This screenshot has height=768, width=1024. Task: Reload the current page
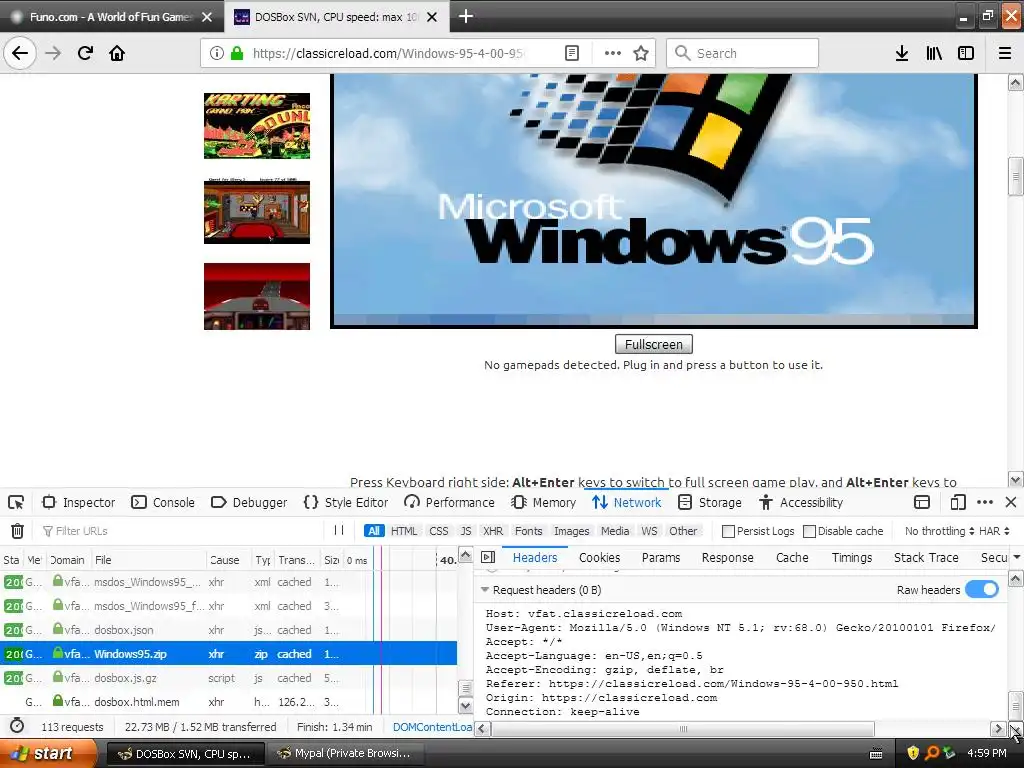[85, 53]
